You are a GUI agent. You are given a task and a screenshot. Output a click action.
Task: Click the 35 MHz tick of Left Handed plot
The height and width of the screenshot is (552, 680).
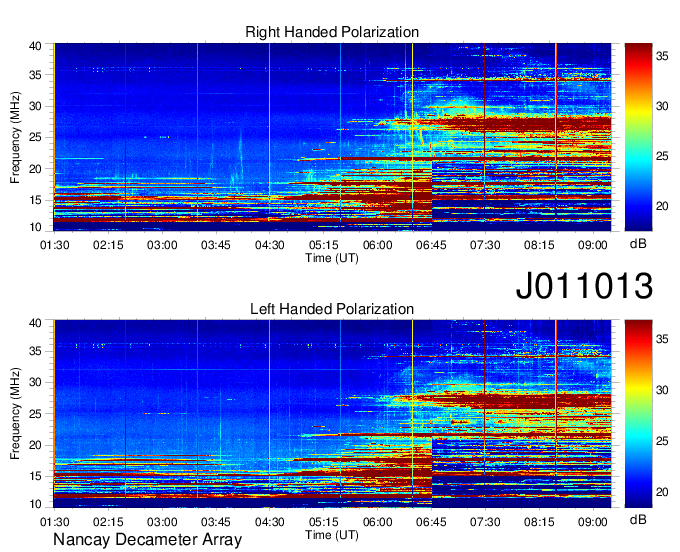[35, 351]
